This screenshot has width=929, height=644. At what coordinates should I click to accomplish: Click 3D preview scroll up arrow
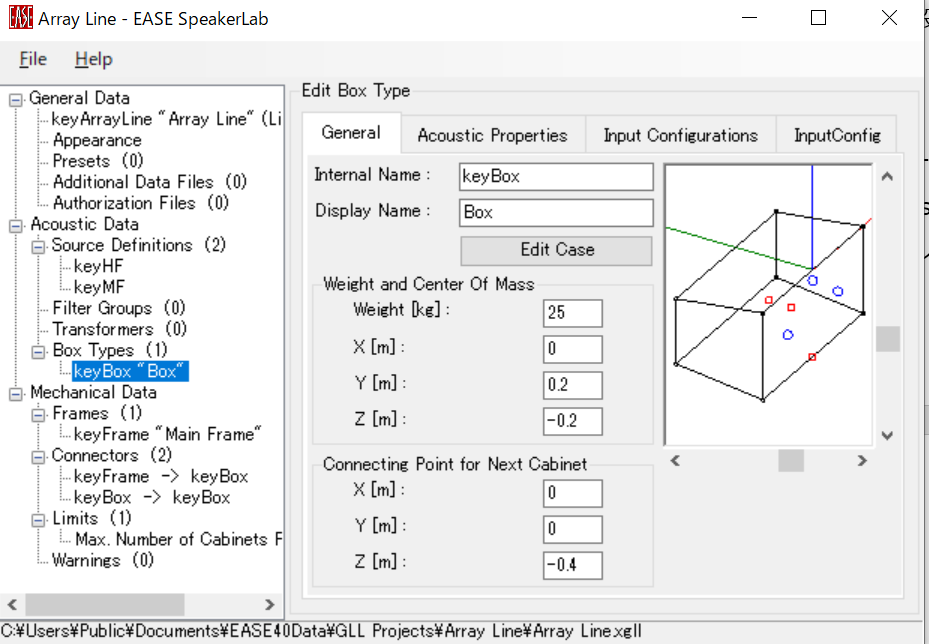[887, 177]
